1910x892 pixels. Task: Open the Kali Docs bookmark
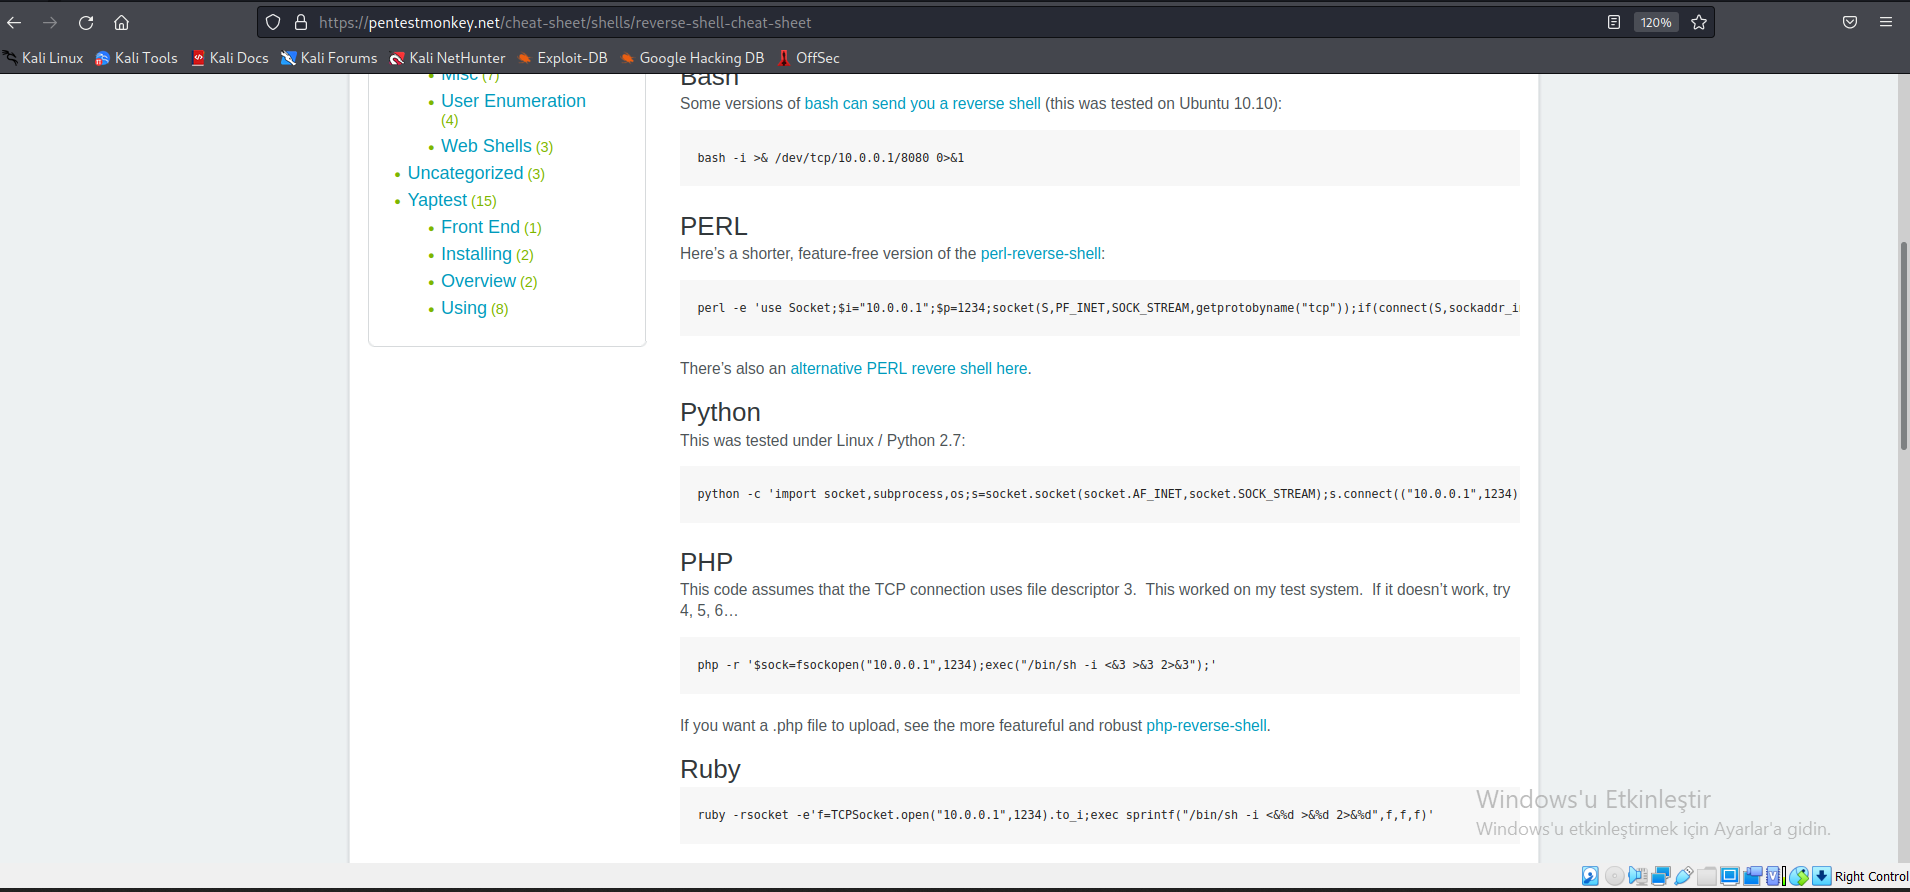(230, 58)
